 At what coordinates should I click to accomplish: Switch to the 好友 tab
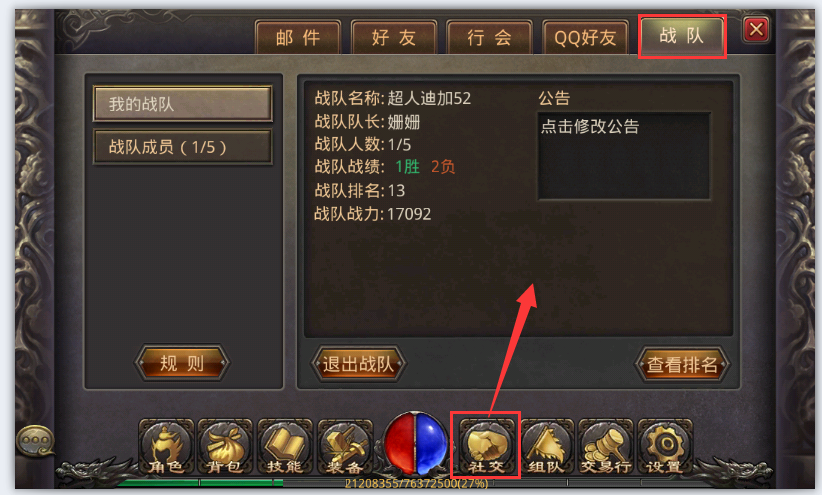[394, 37]
